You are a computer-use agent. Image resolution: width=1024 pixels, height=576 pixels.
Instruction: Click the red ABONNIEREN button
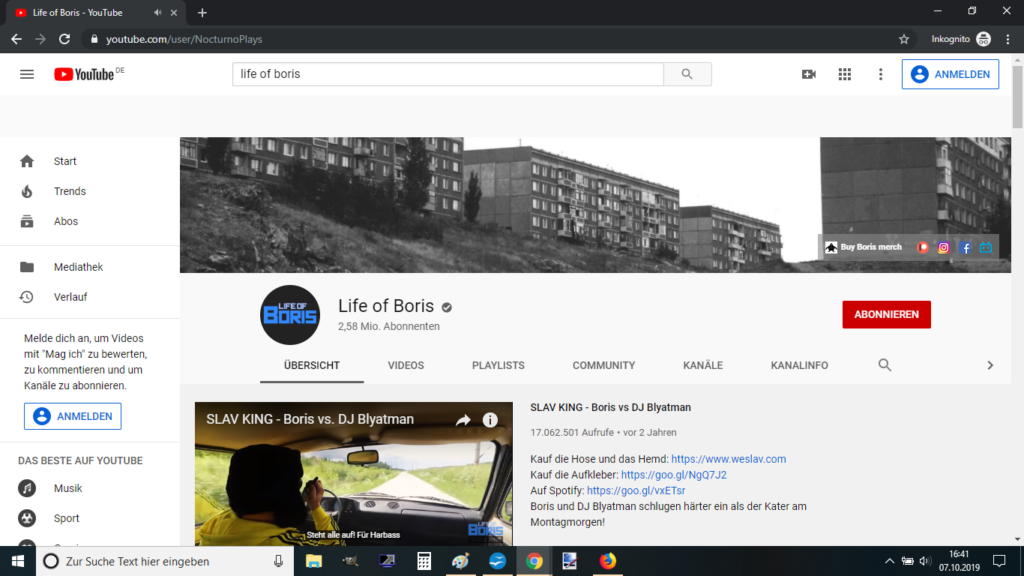click(x=886, y=315)
